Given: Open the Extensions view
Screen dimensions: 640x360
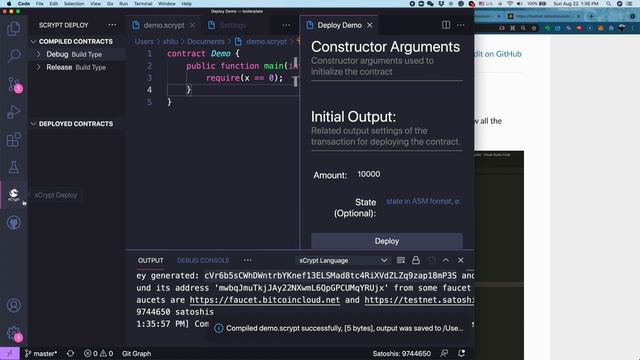Looking at the screenshot, I should click(x=13, y=140).
